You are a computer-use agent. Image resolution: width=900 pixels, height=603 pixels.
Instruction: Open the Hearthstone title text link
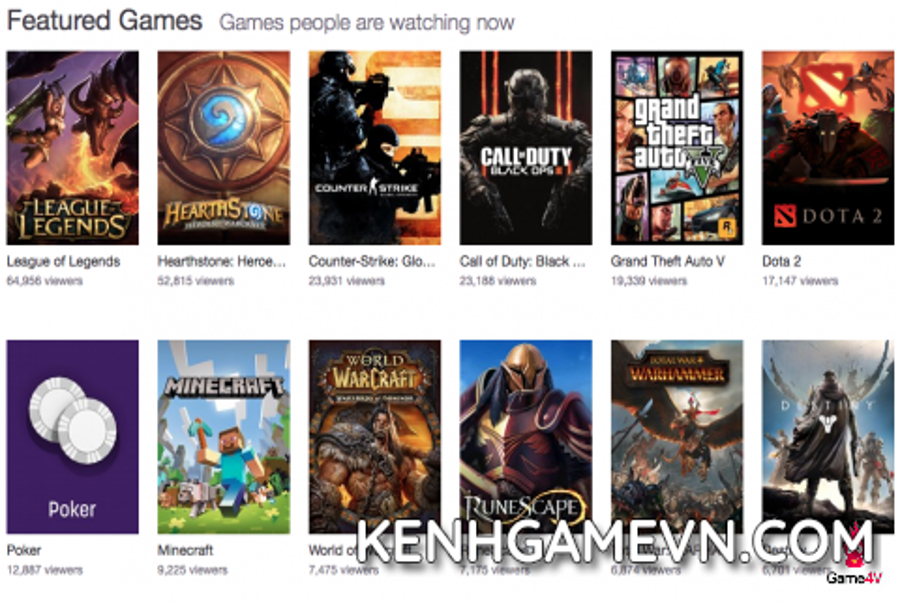tap(222, 262)
